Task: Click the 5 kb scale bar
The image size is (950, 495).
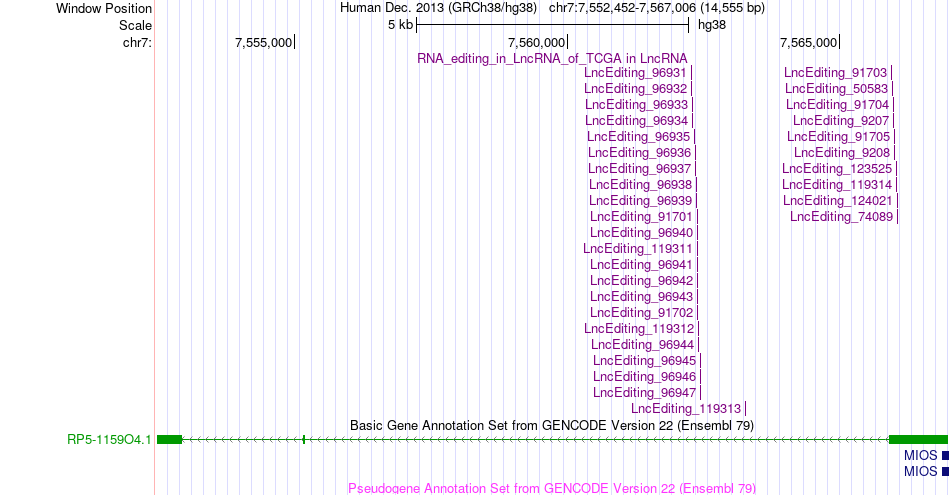Action: 553,25
